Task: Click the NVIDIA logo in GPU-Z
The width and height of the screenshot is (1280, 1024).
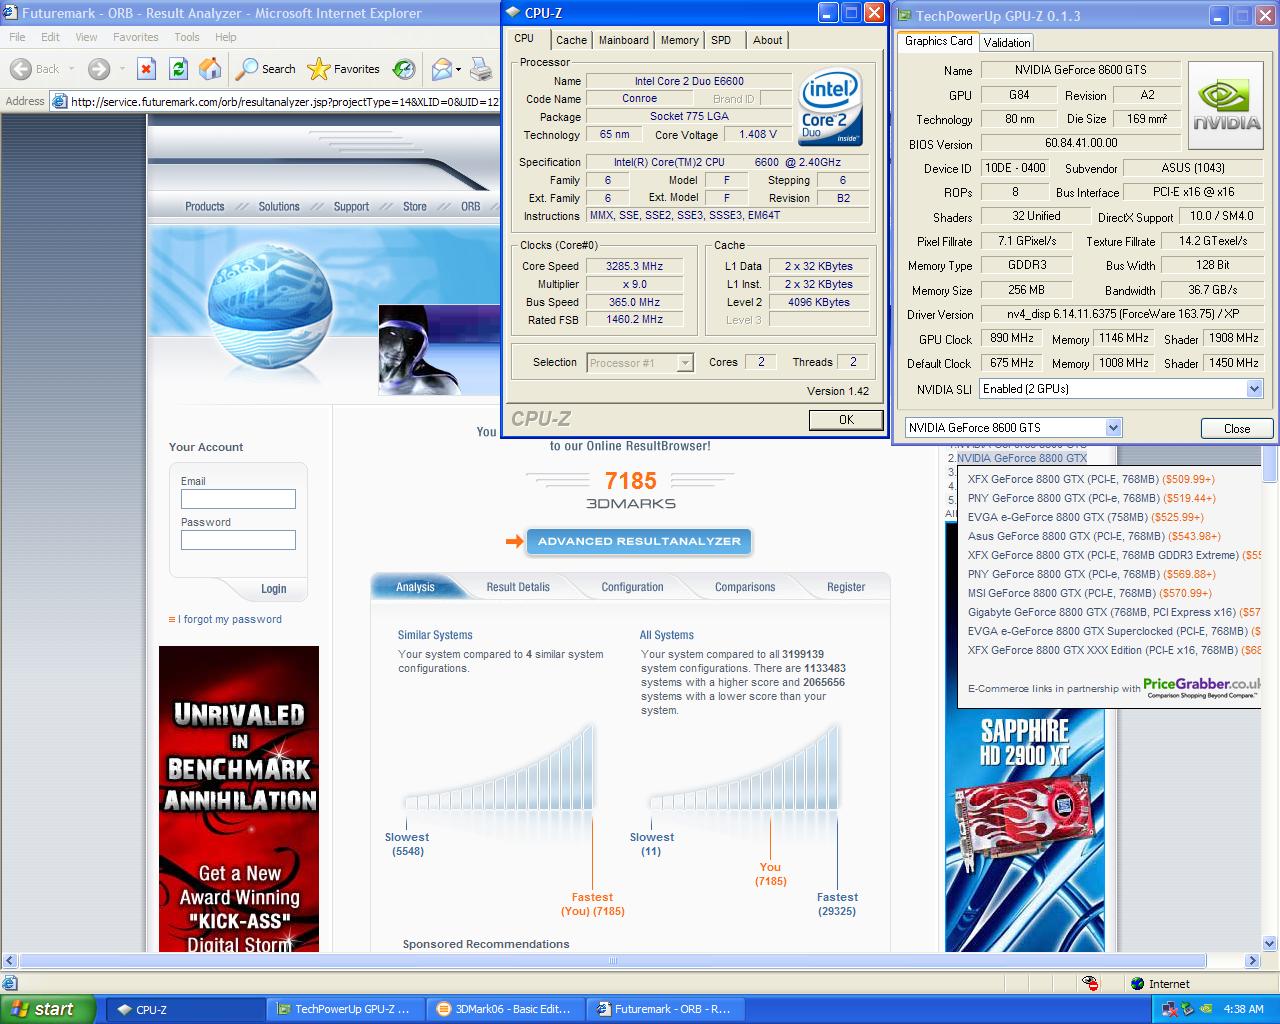Action: 1227,107
